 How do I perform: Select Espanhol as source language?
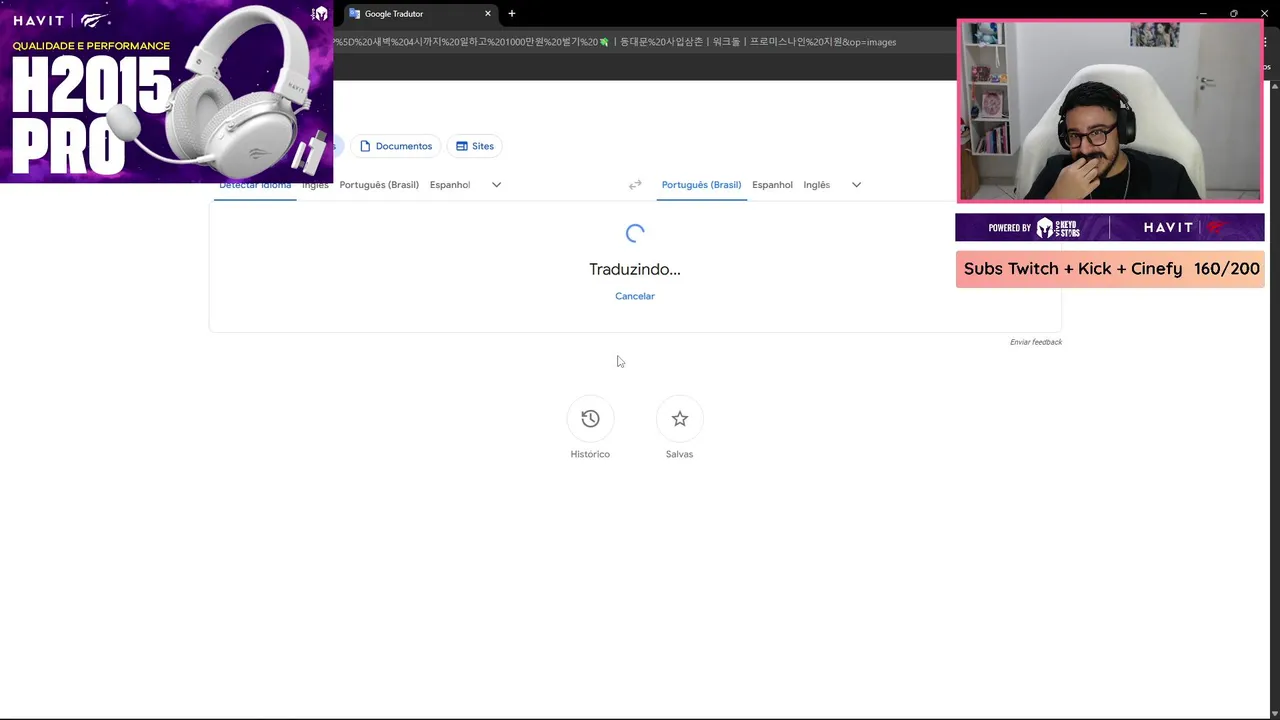tap(450, 185)
